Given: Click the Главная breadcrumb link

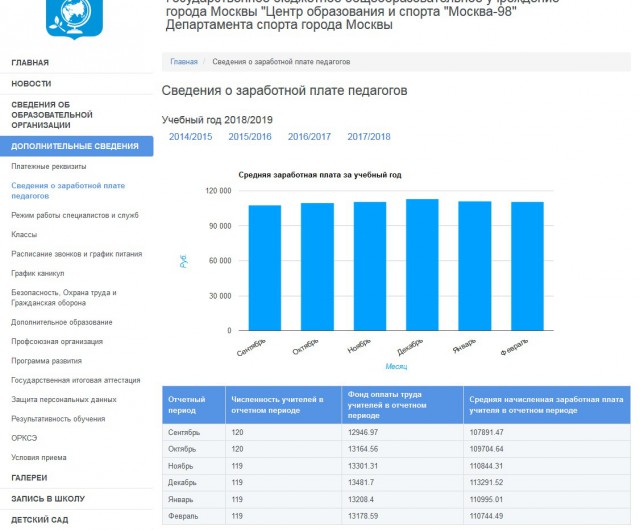Looking at the screenshot, I should point(184,62).
